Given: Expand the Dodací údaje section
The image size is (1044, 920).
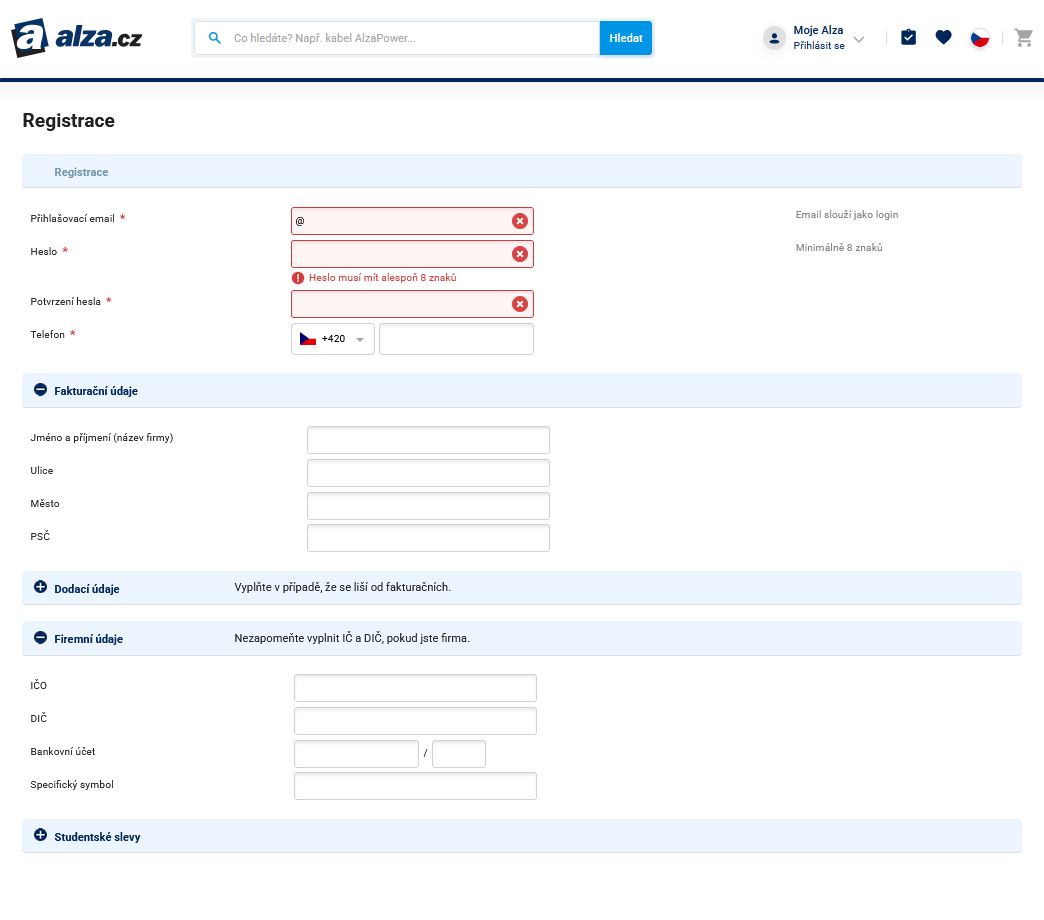Looking at the screenshot, I should [40, 586].
